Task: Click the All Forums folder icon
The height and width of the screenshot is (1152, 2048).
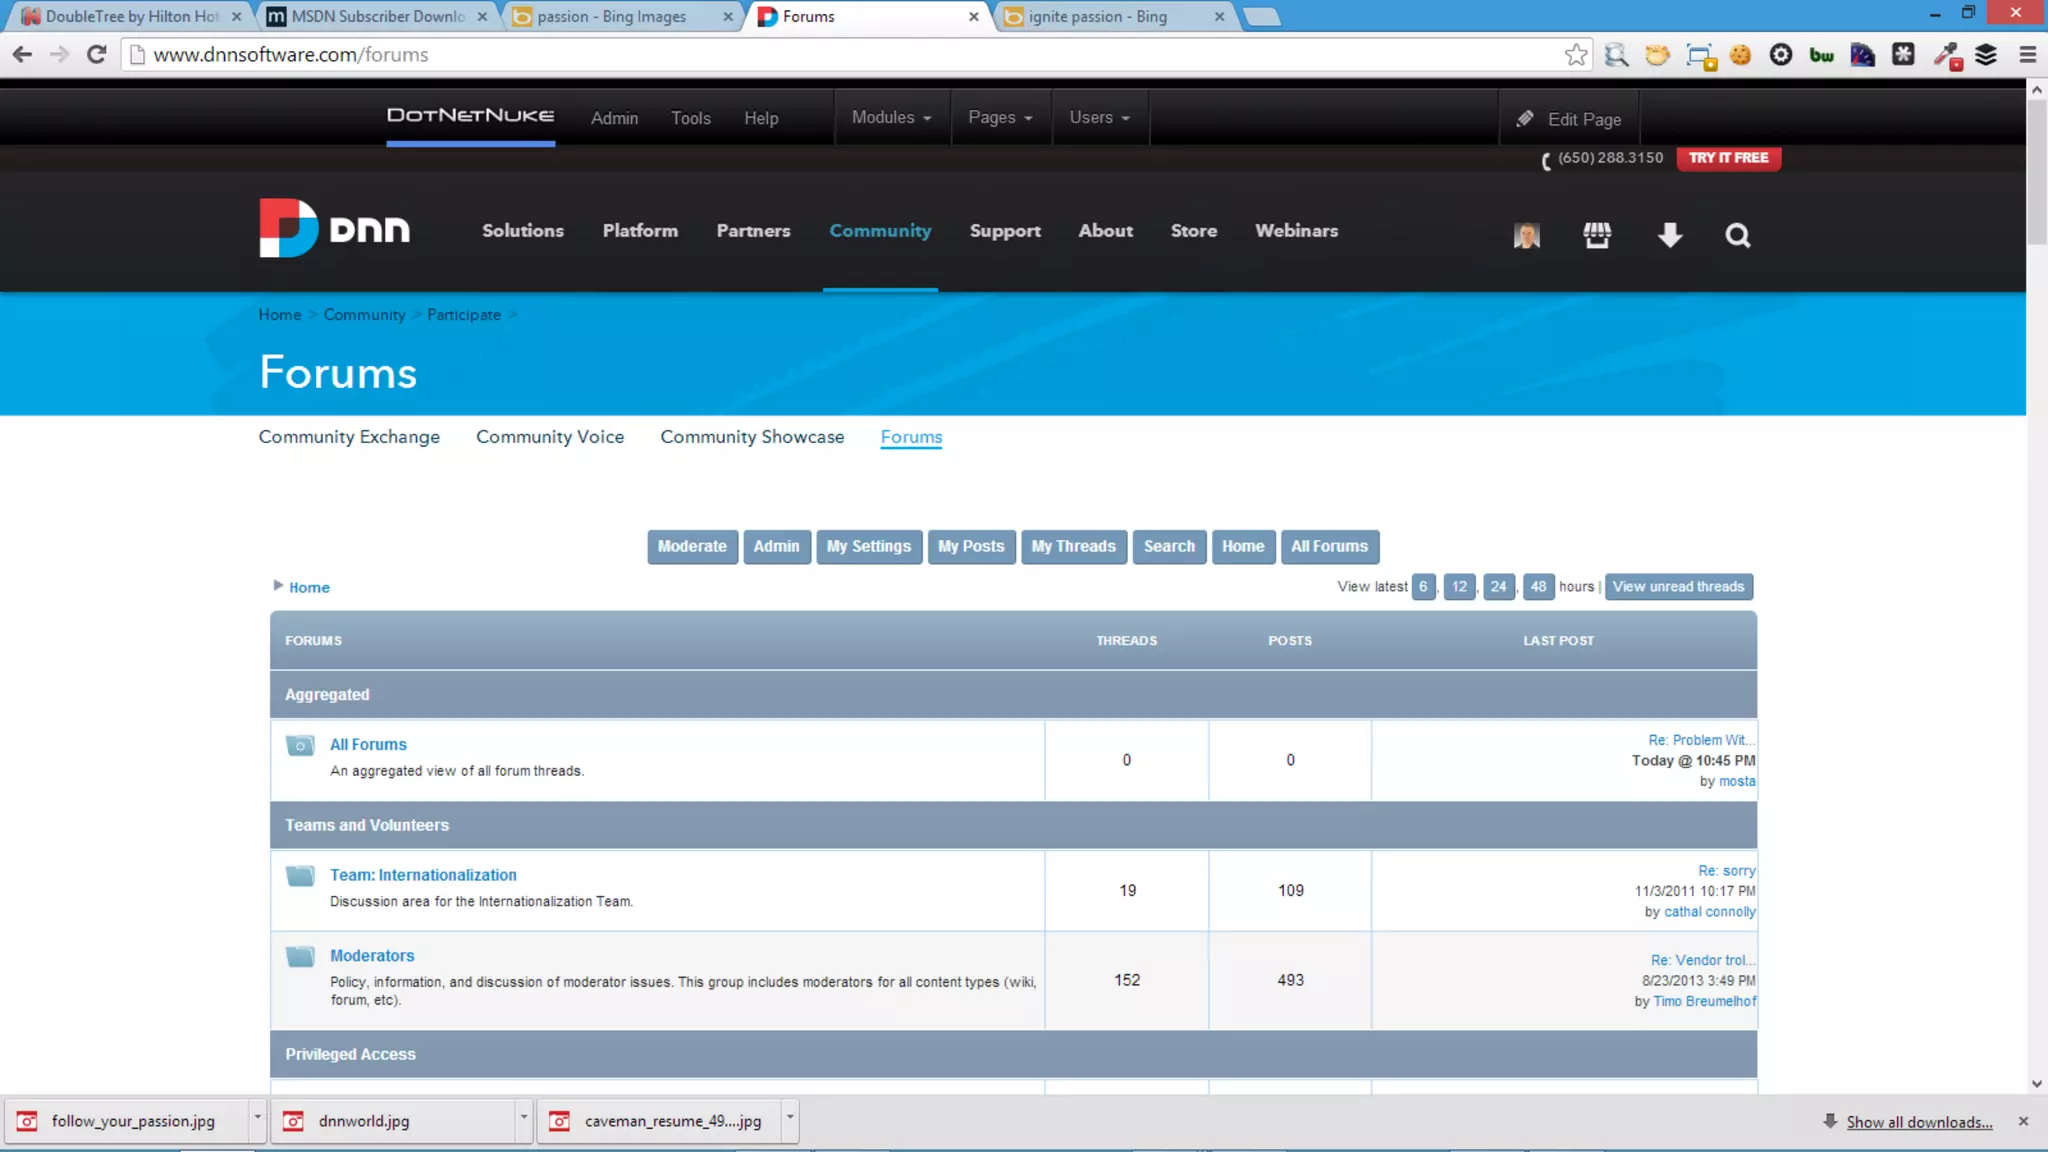Action: (300, 746)
